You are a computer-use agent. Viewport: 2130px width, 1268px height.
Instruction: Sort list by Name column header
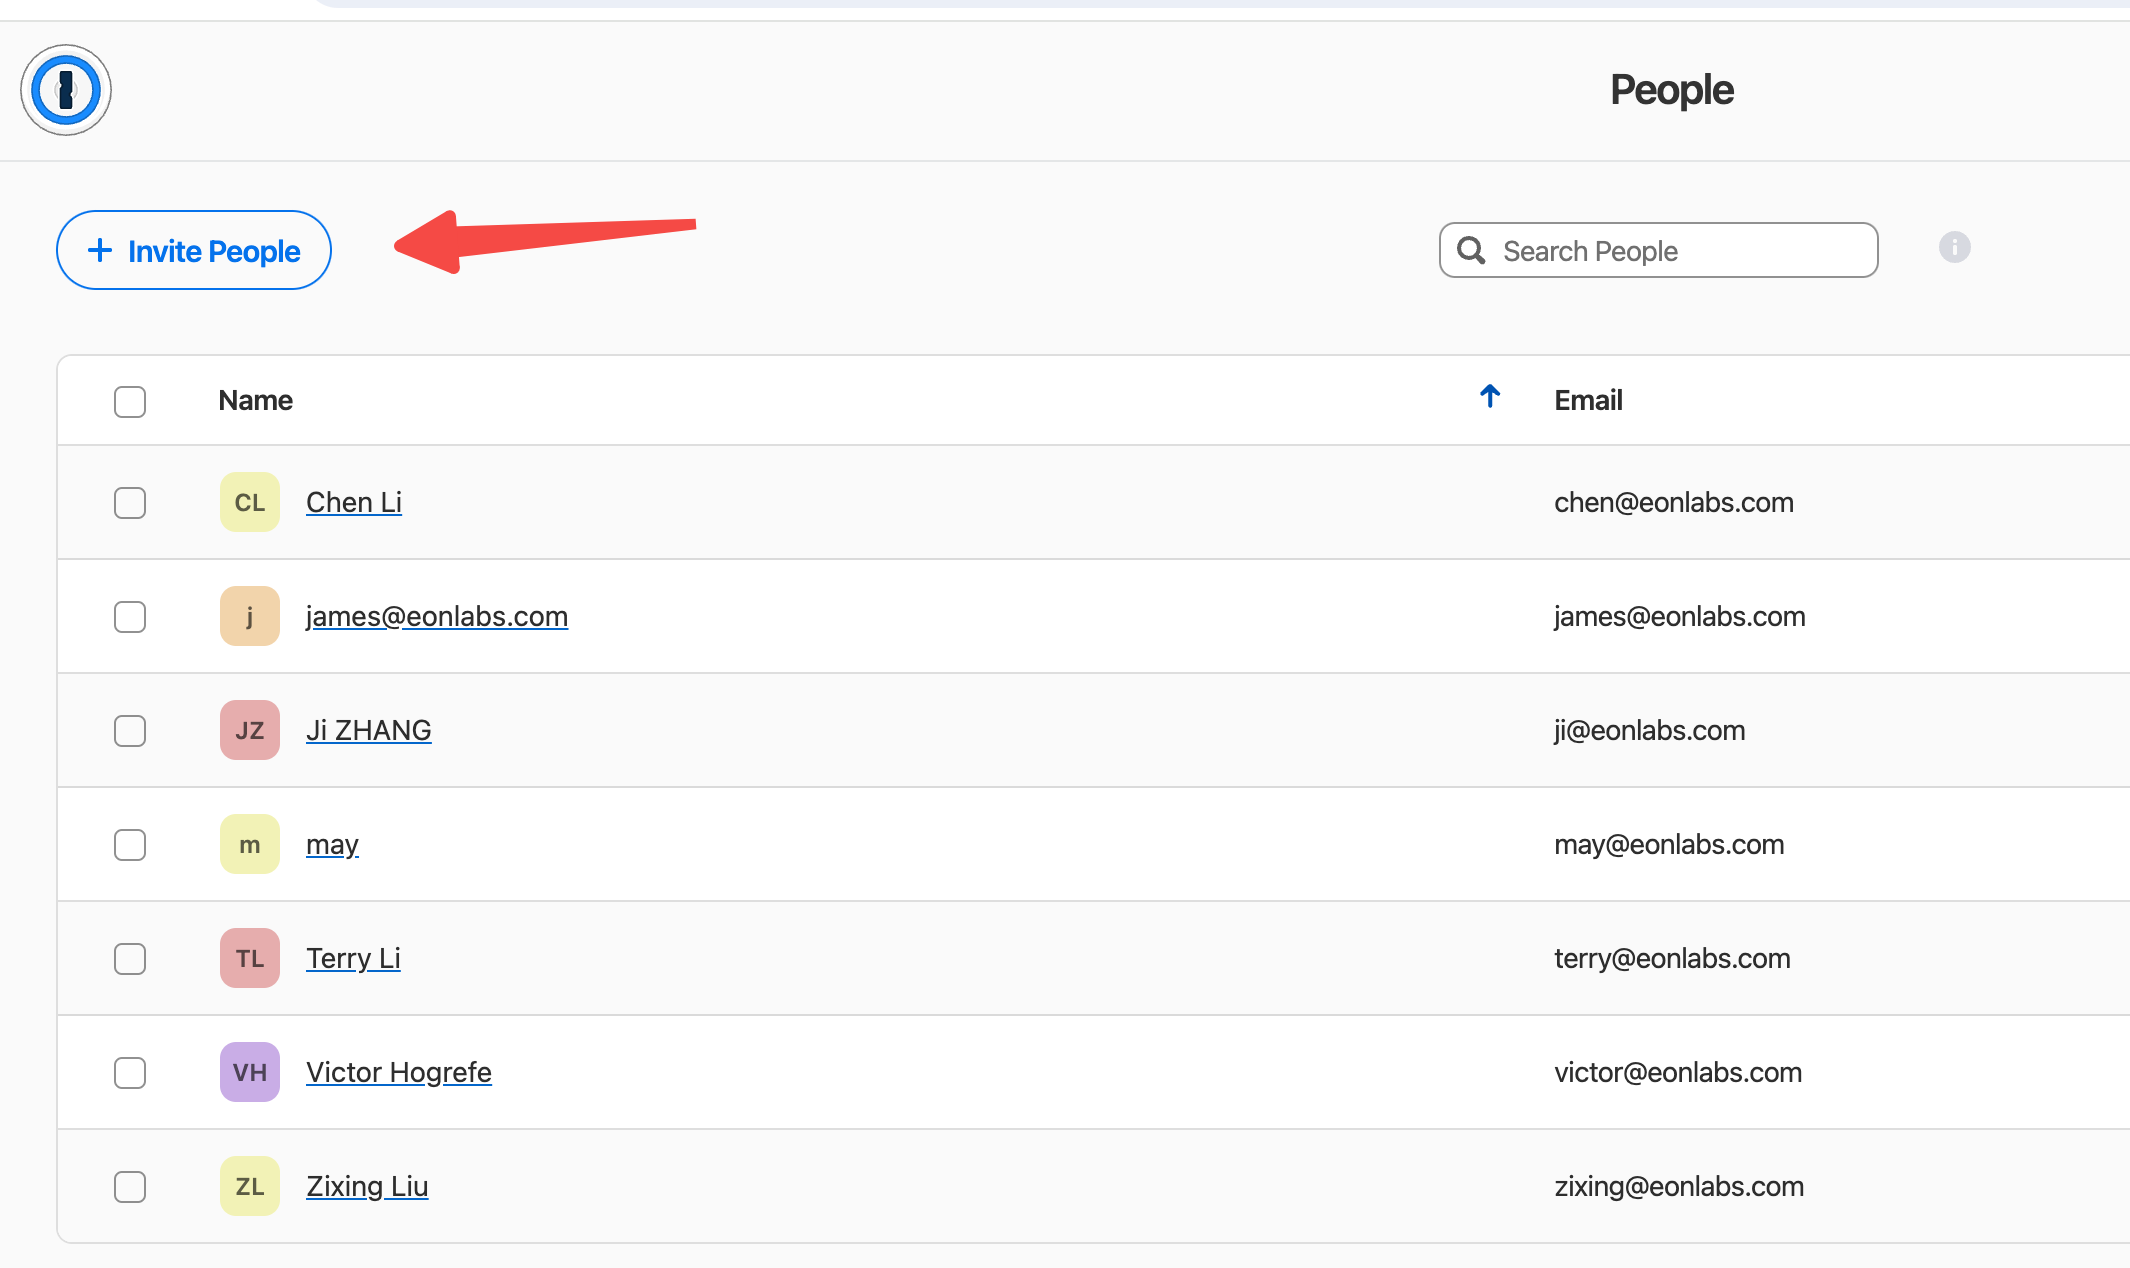[256, 400]
